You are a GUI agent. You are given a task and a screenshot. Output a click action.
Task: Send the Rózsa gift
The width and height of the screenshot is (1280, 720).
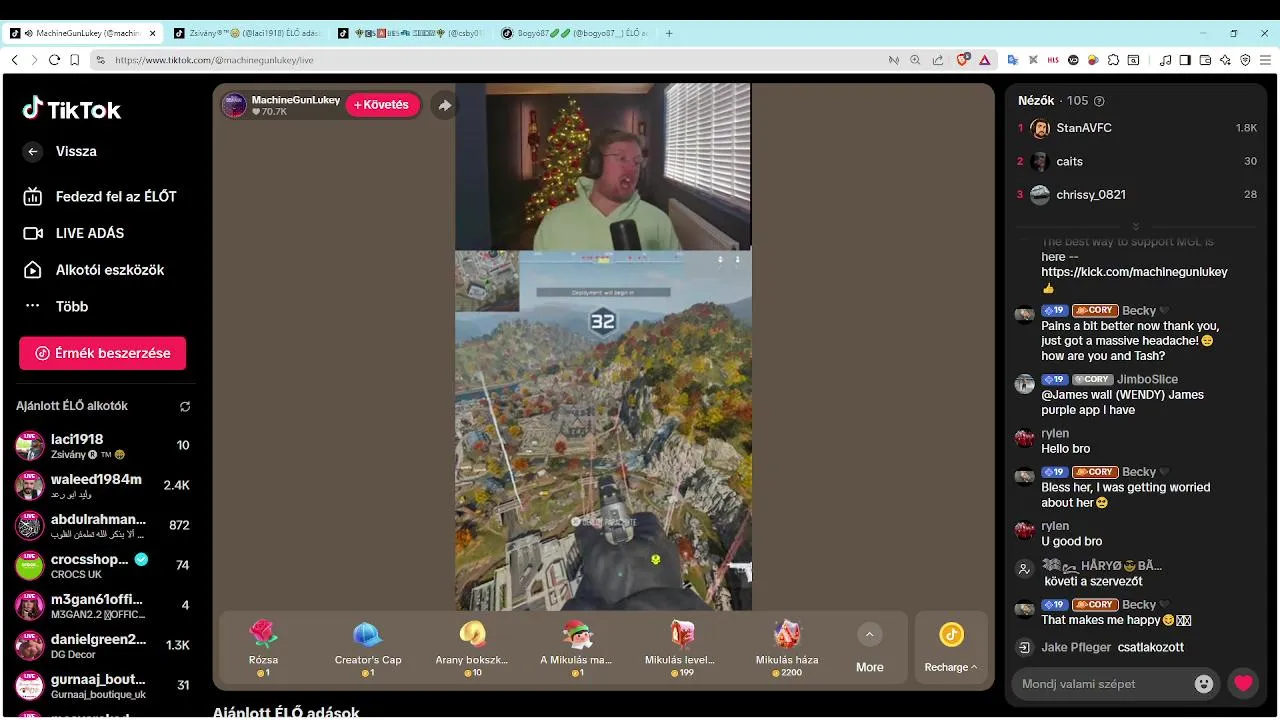pyautogui.click(x=263, y=647)
